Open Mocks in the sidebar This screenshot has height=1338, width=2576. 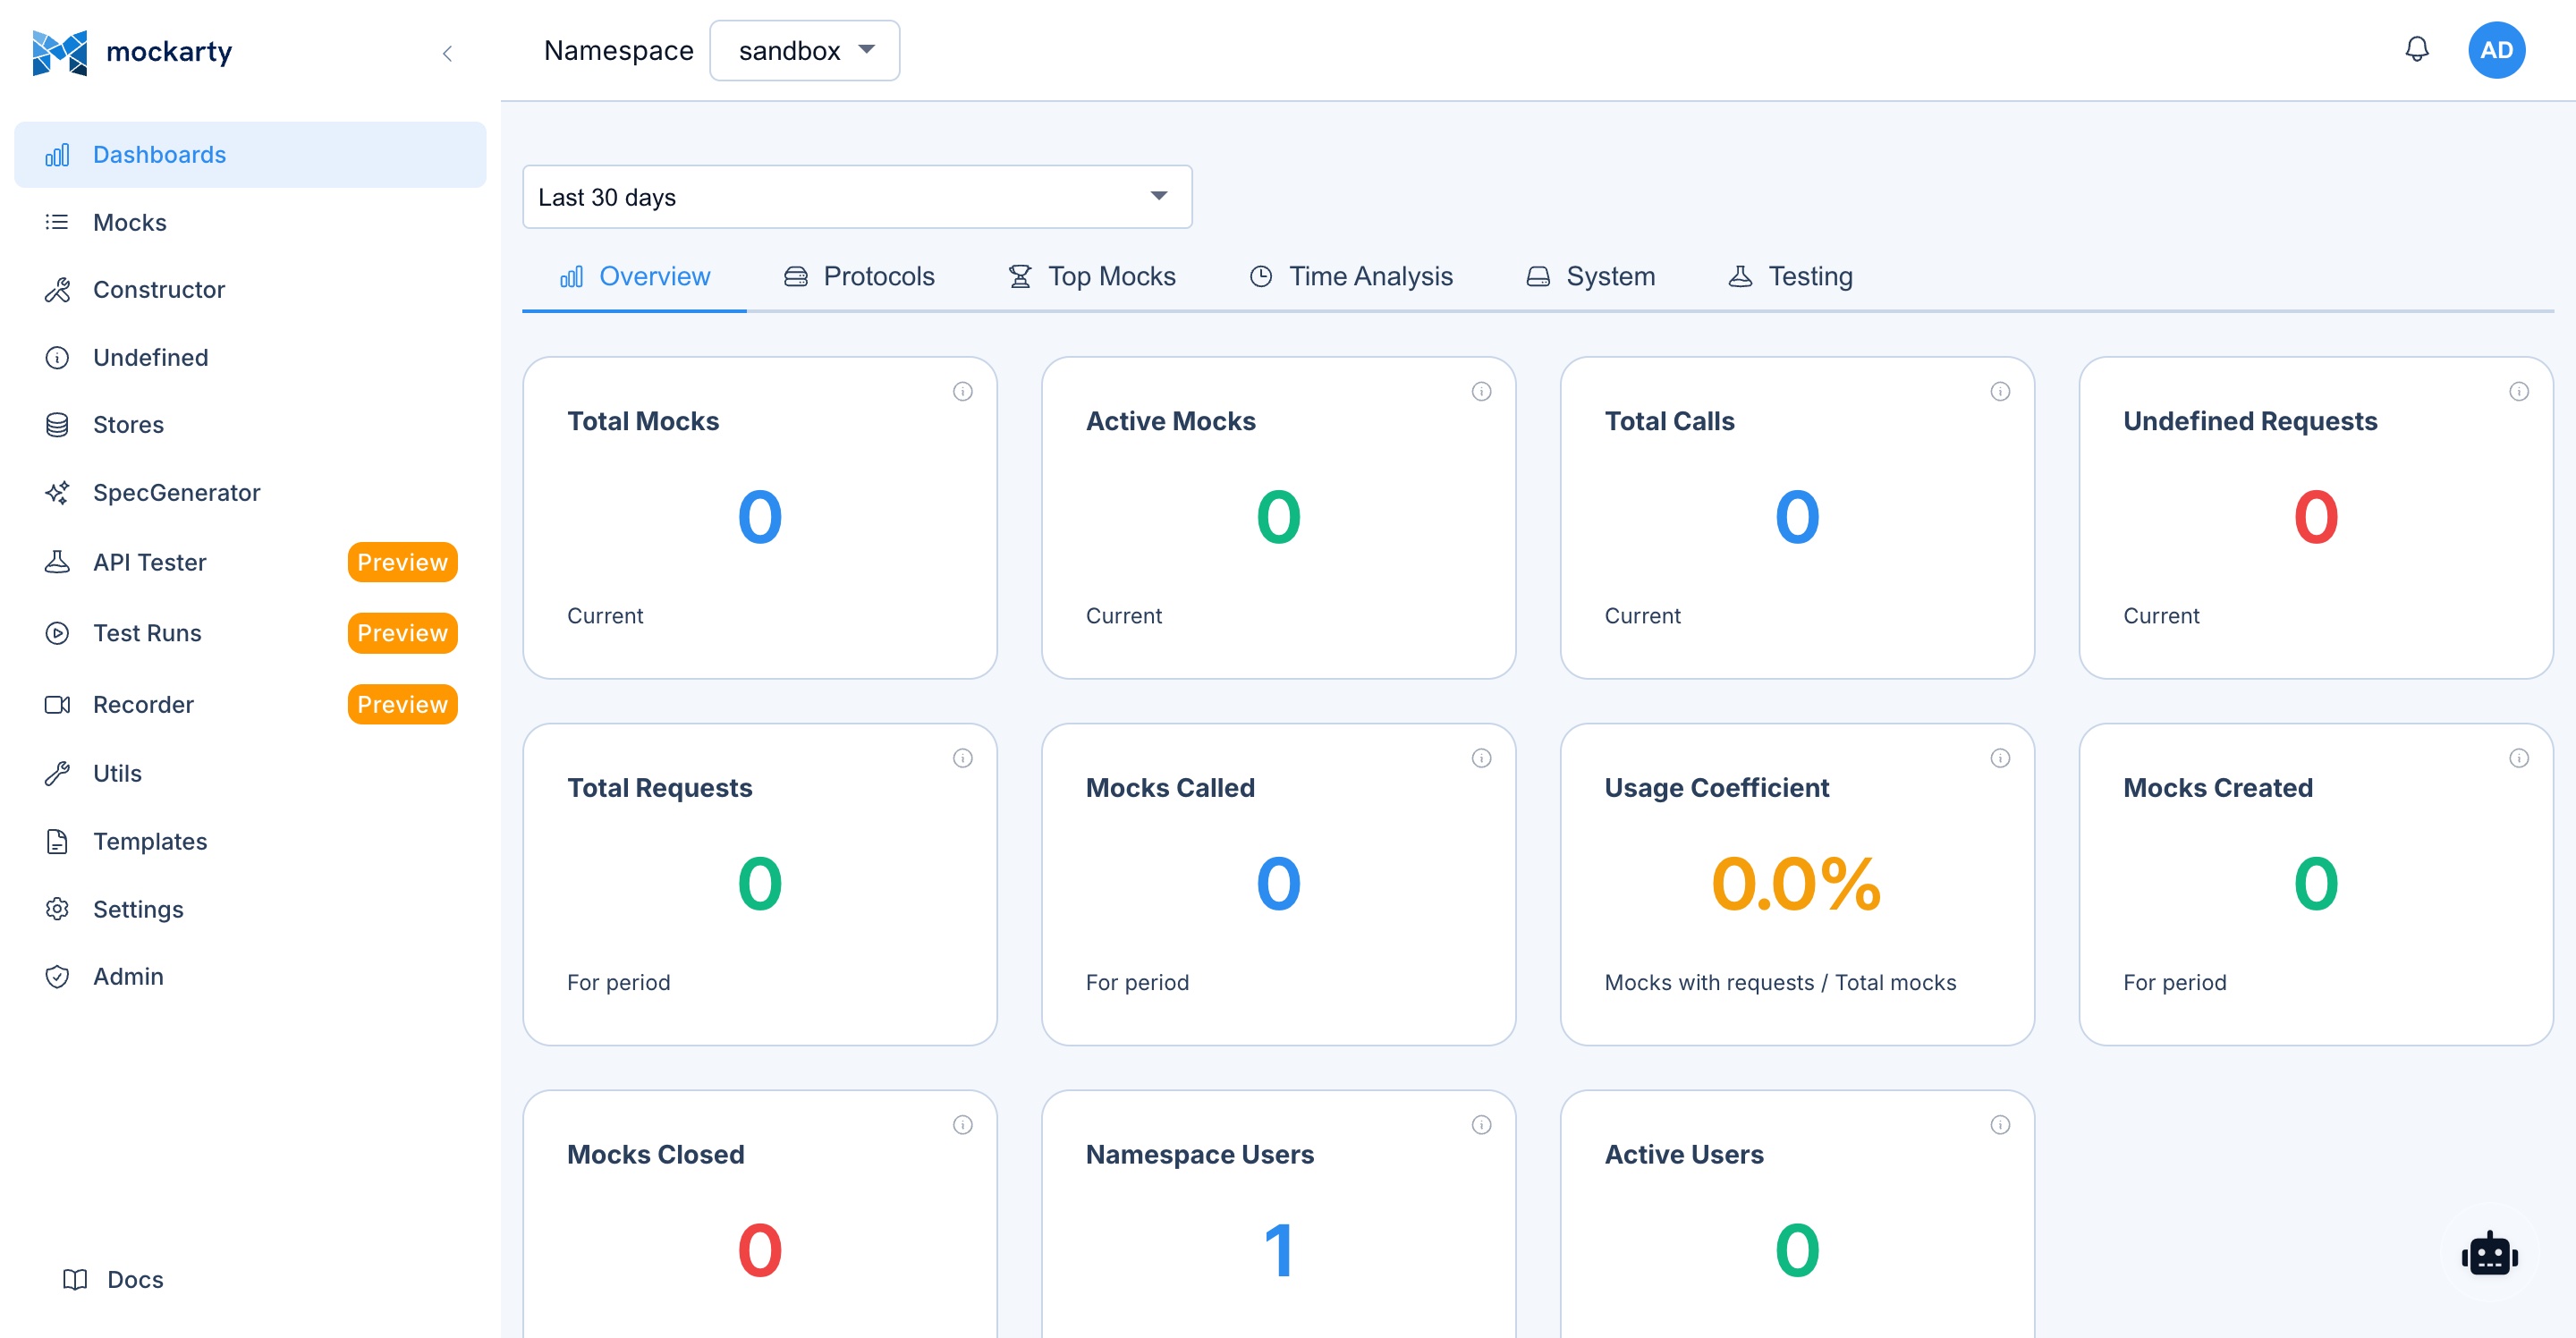(x=250, y=222)
